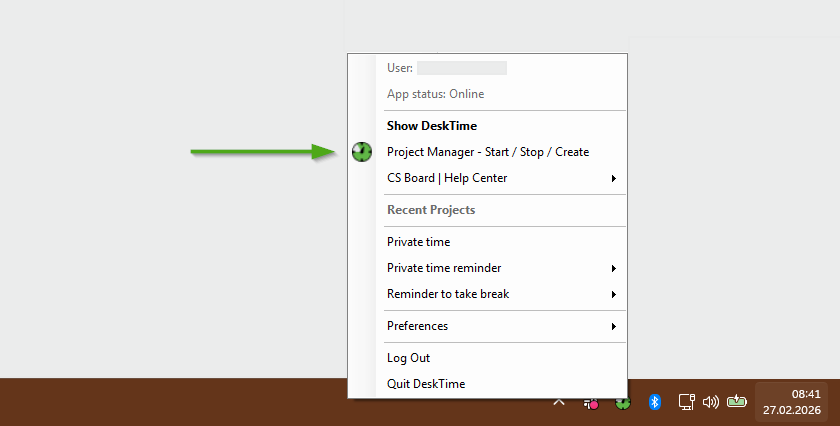This screenshot has width=840, height=426.
Task: Toggle Private time in the menu
Action: tap(418, 242)
